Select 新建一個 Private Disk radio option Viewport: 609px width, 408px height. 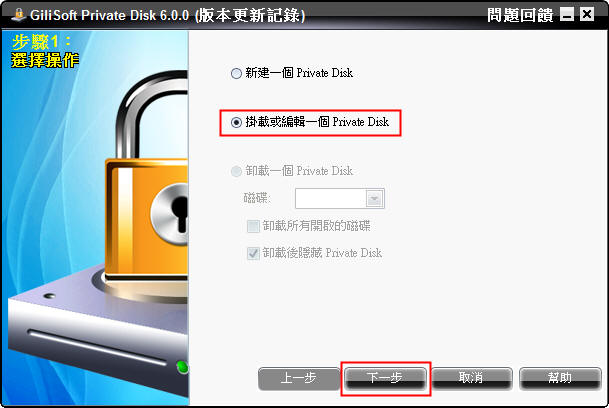click(x=237, y=73)
